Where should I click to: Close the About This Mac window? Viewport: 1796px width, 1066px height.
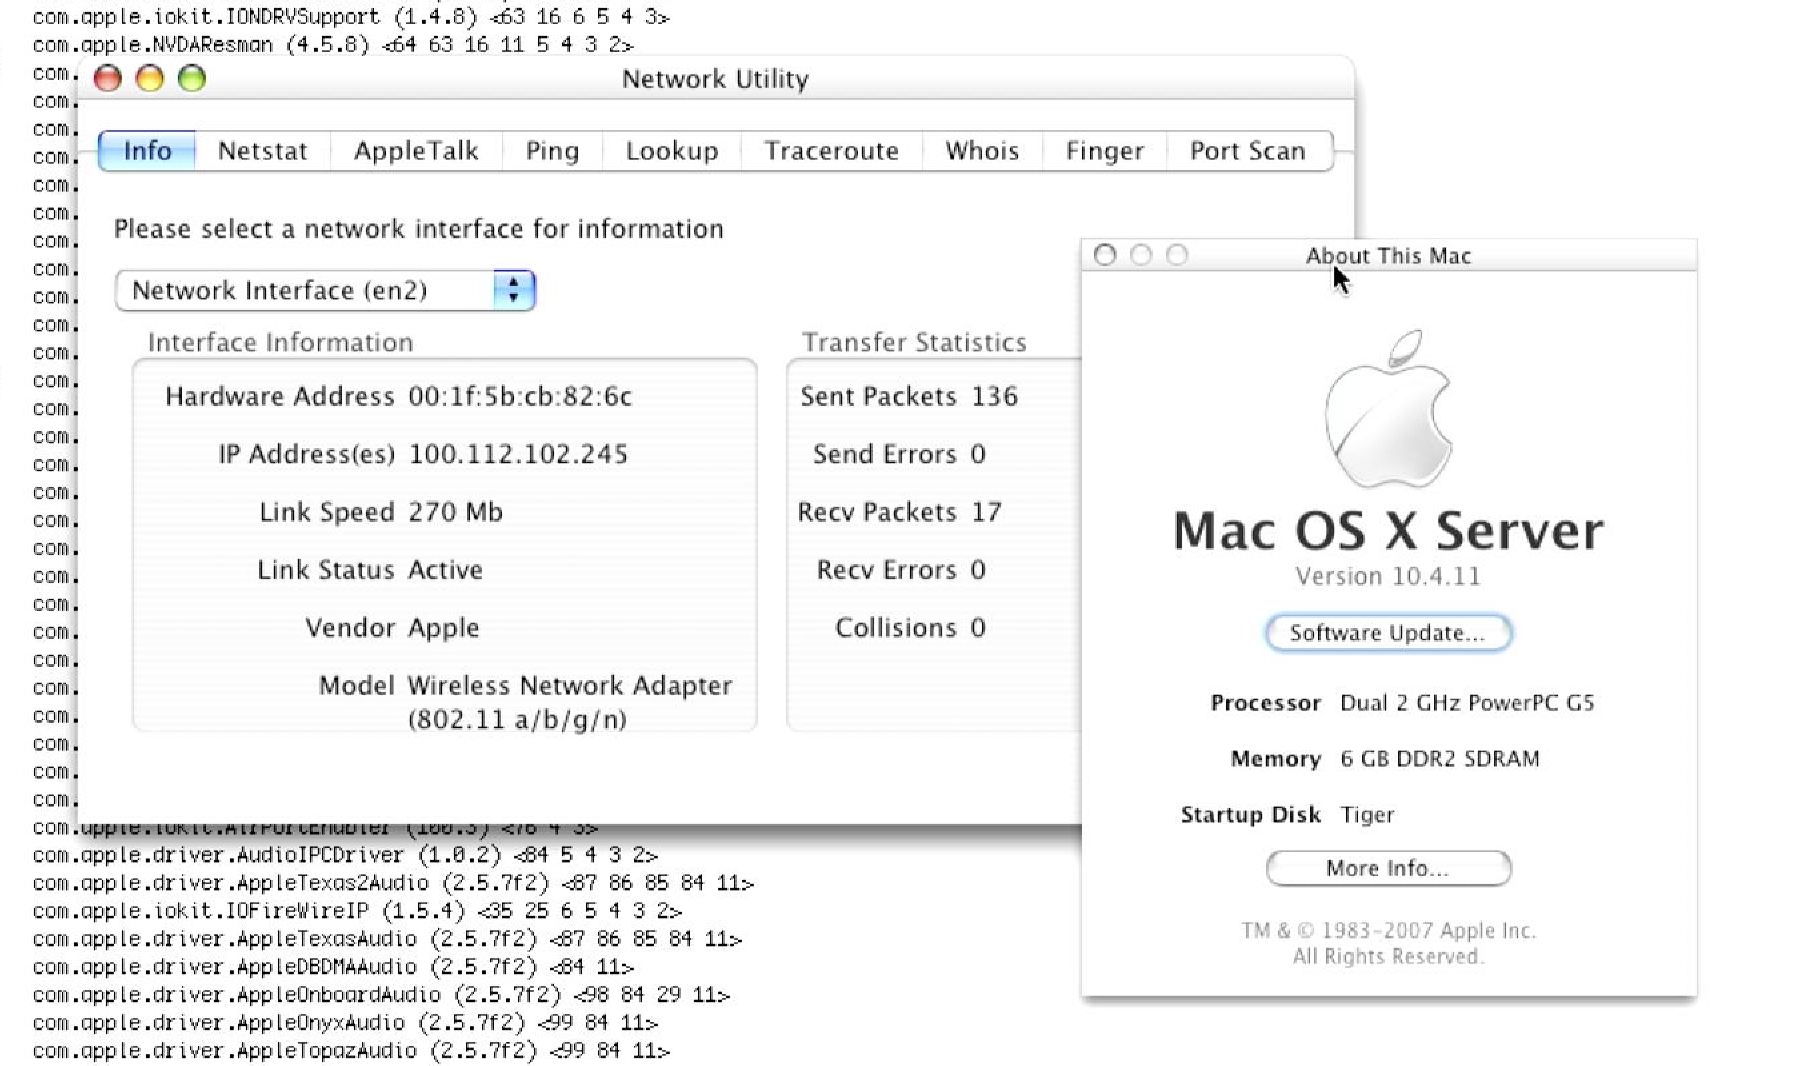pyautogui.click(x=1105, y=255)
